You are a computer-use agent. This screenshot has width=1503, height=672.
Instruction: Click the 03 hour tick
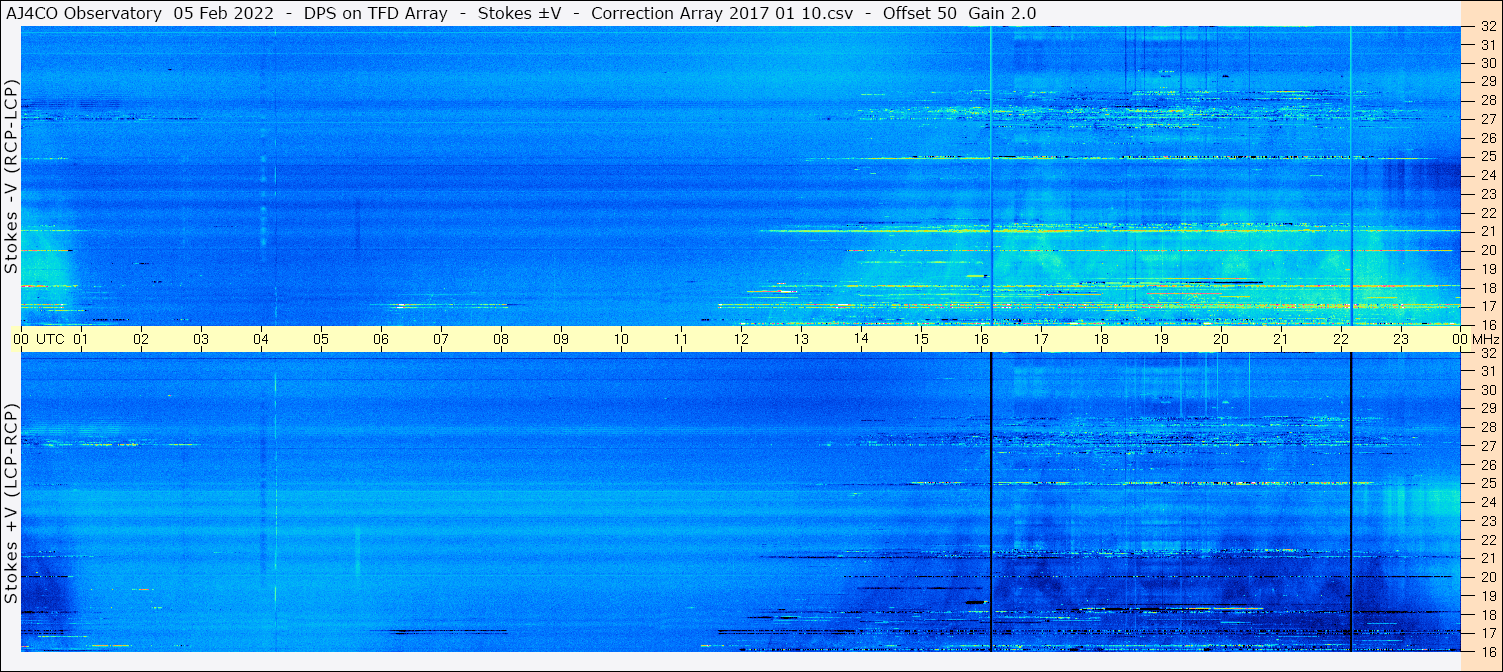click(201, 339)
